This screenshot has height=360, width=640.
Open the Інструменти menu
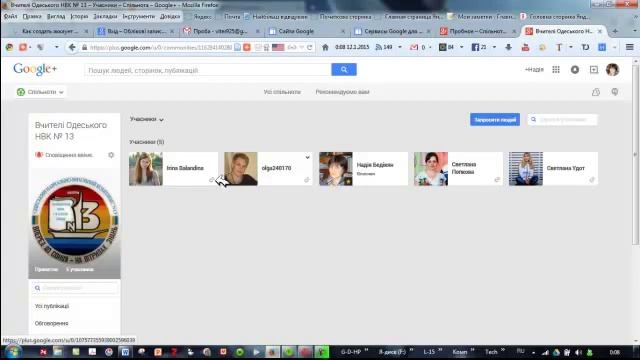[x=139, y=16]
